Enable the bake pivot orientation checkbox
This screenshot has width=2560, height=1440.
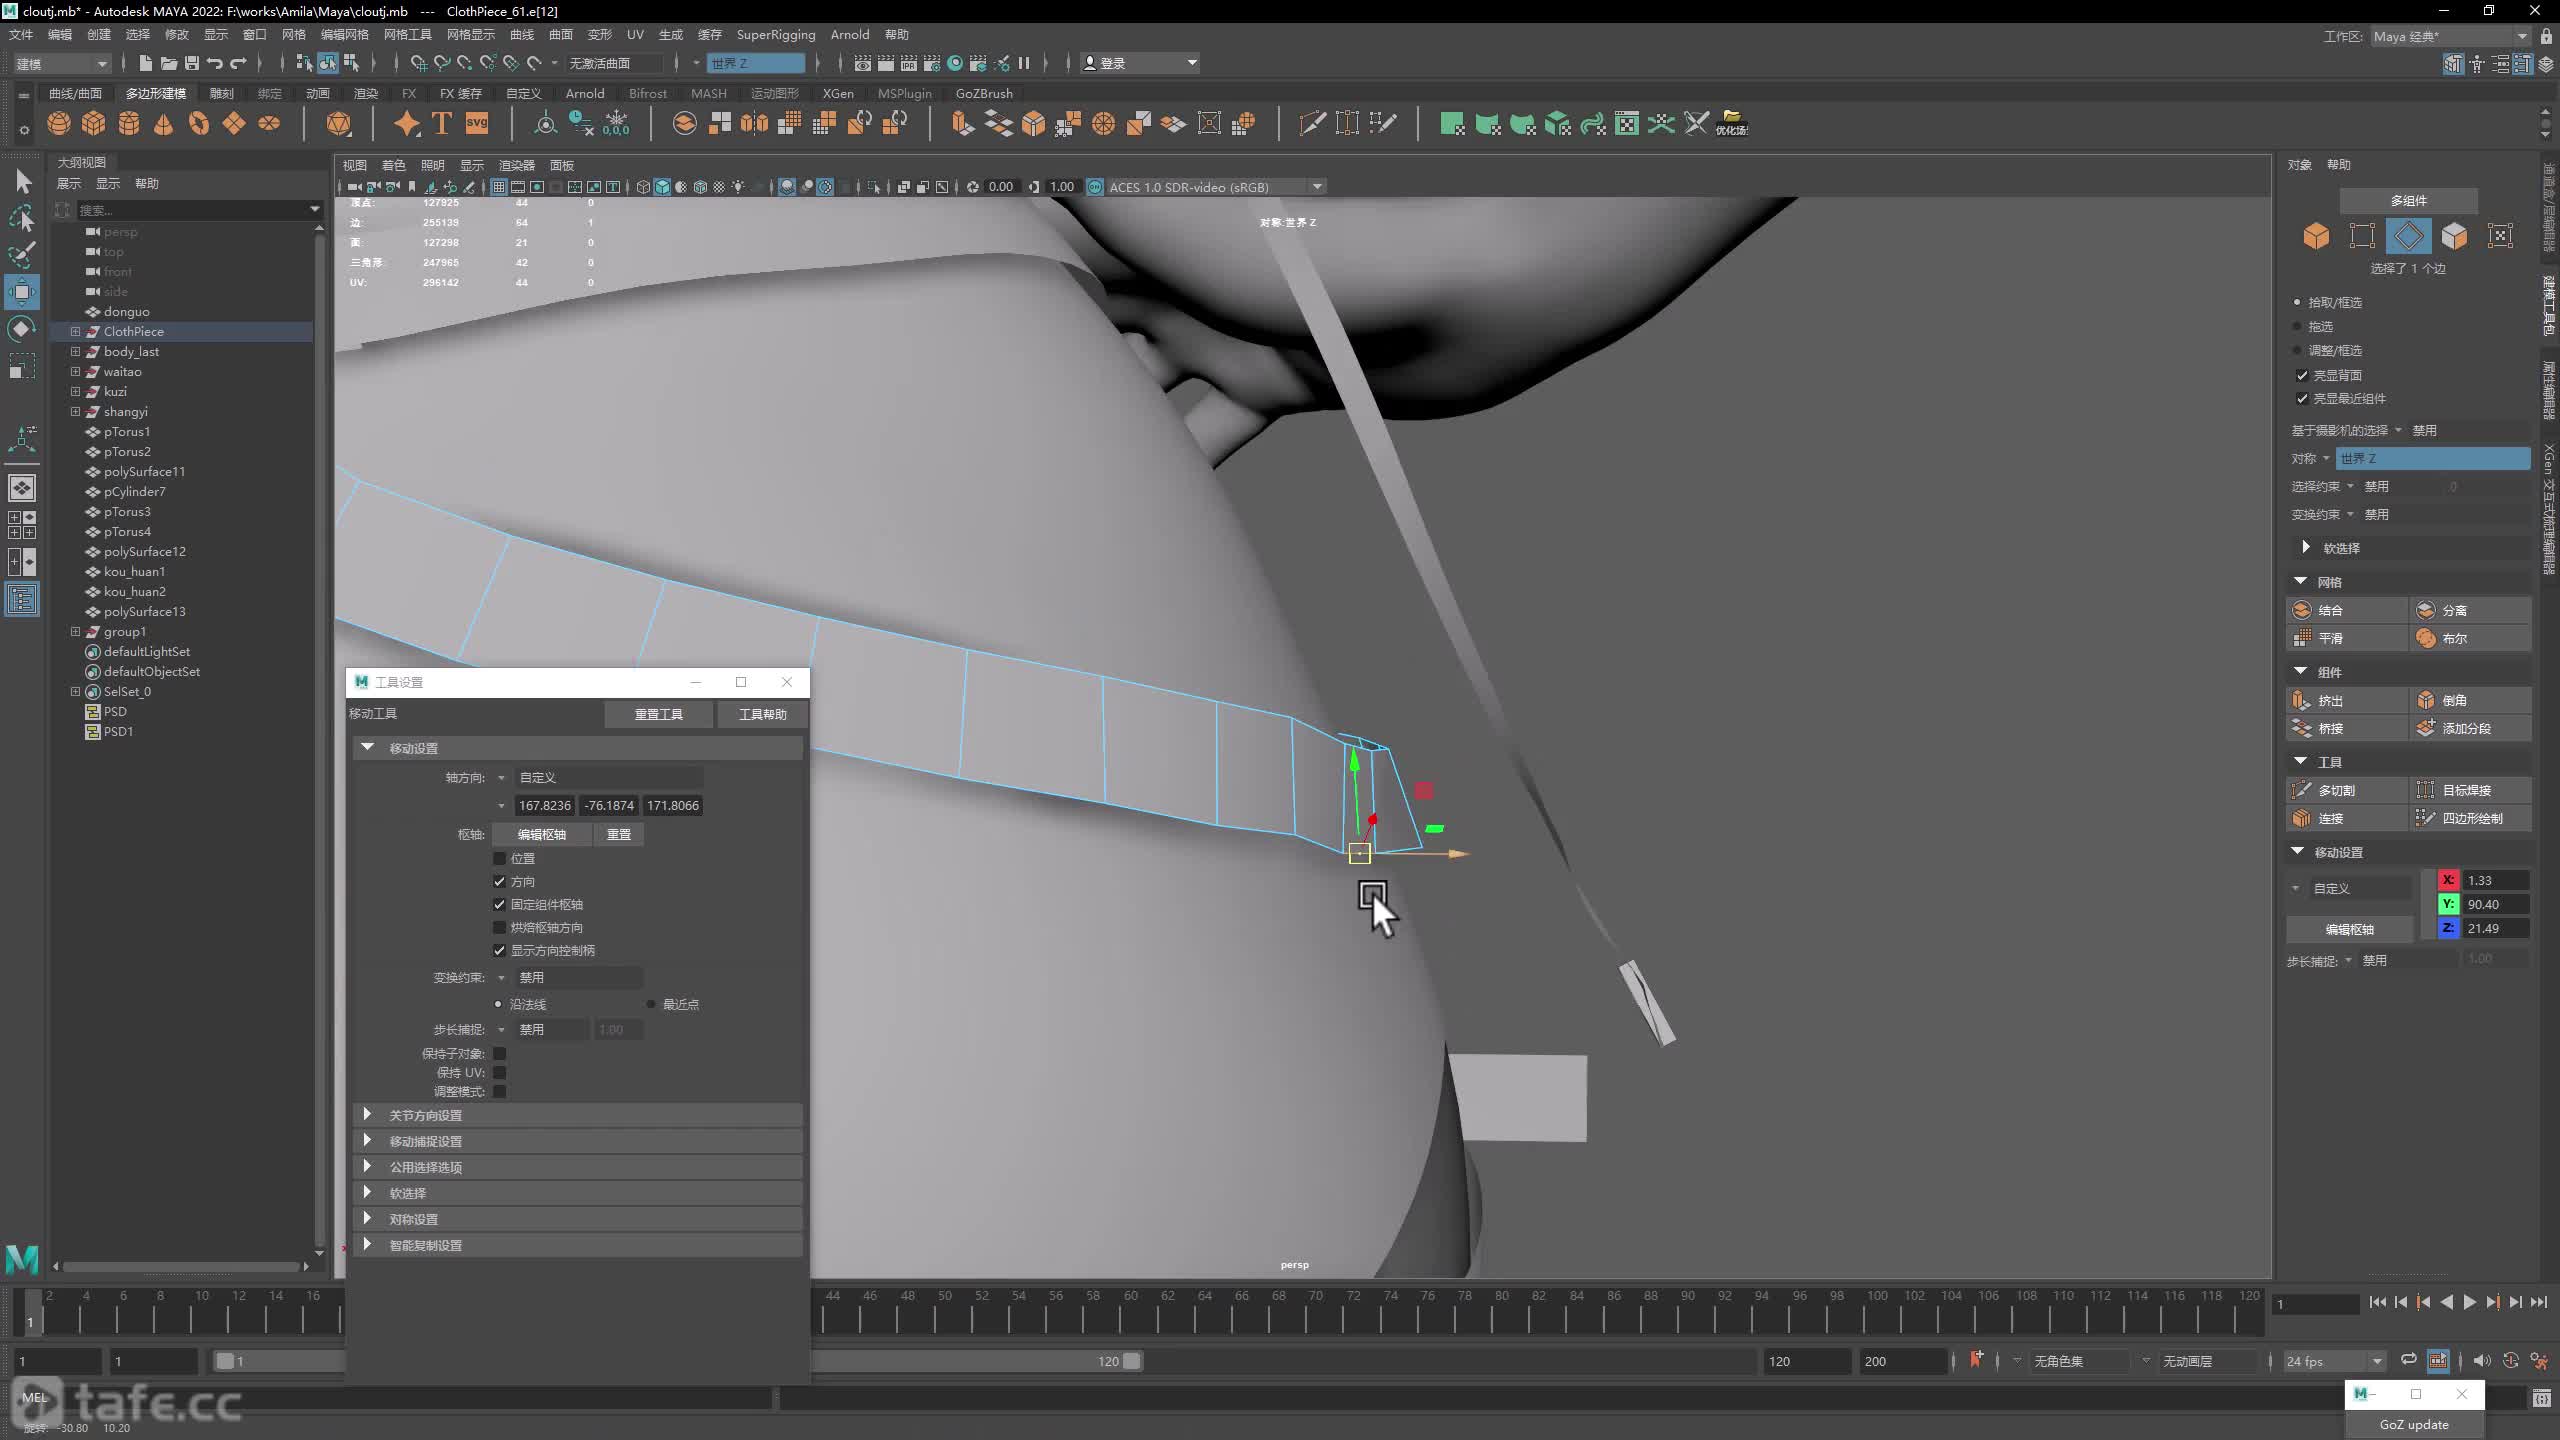[499, 927]
